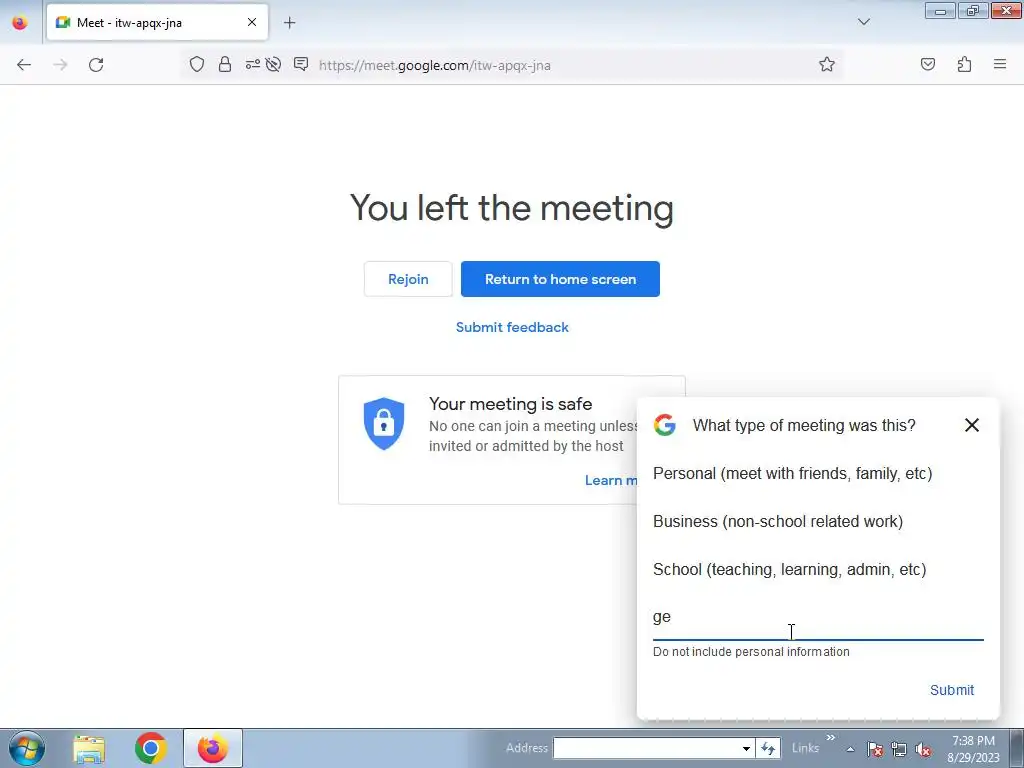Screen dimensions: 1024x768
Task: Click the Firefox View icon left of the tabs
Action: tap(20, 23)
